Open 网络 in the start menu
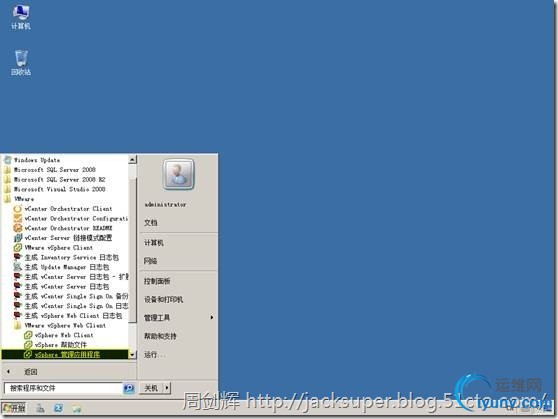Viewport: 558px width, 419px height. click(151, 261)
